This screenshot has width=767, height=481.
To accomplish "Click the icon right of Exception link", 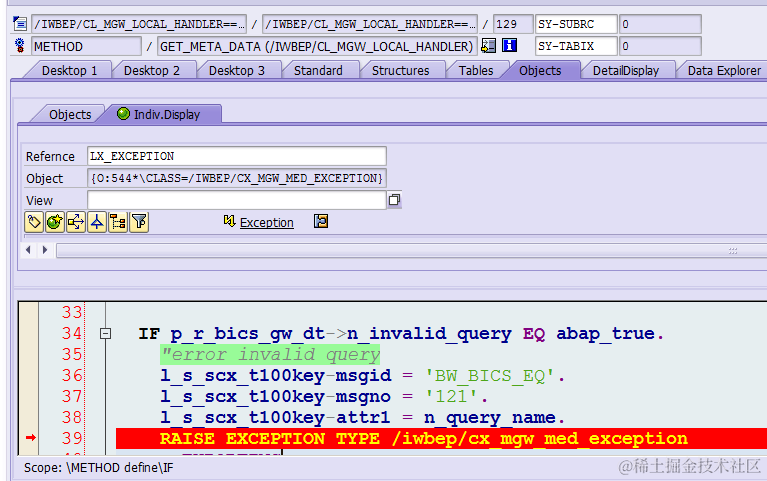I will (x=321, y=222).
